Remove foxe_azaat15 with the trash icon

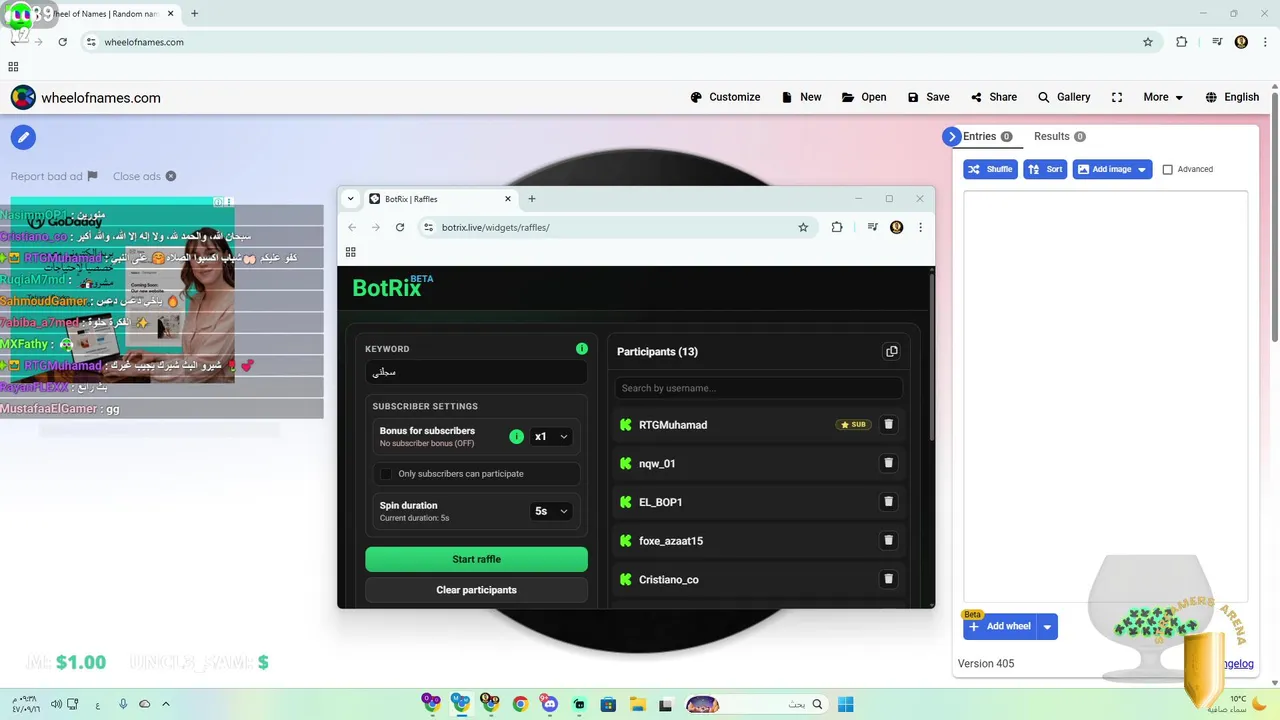click(888, 541)
